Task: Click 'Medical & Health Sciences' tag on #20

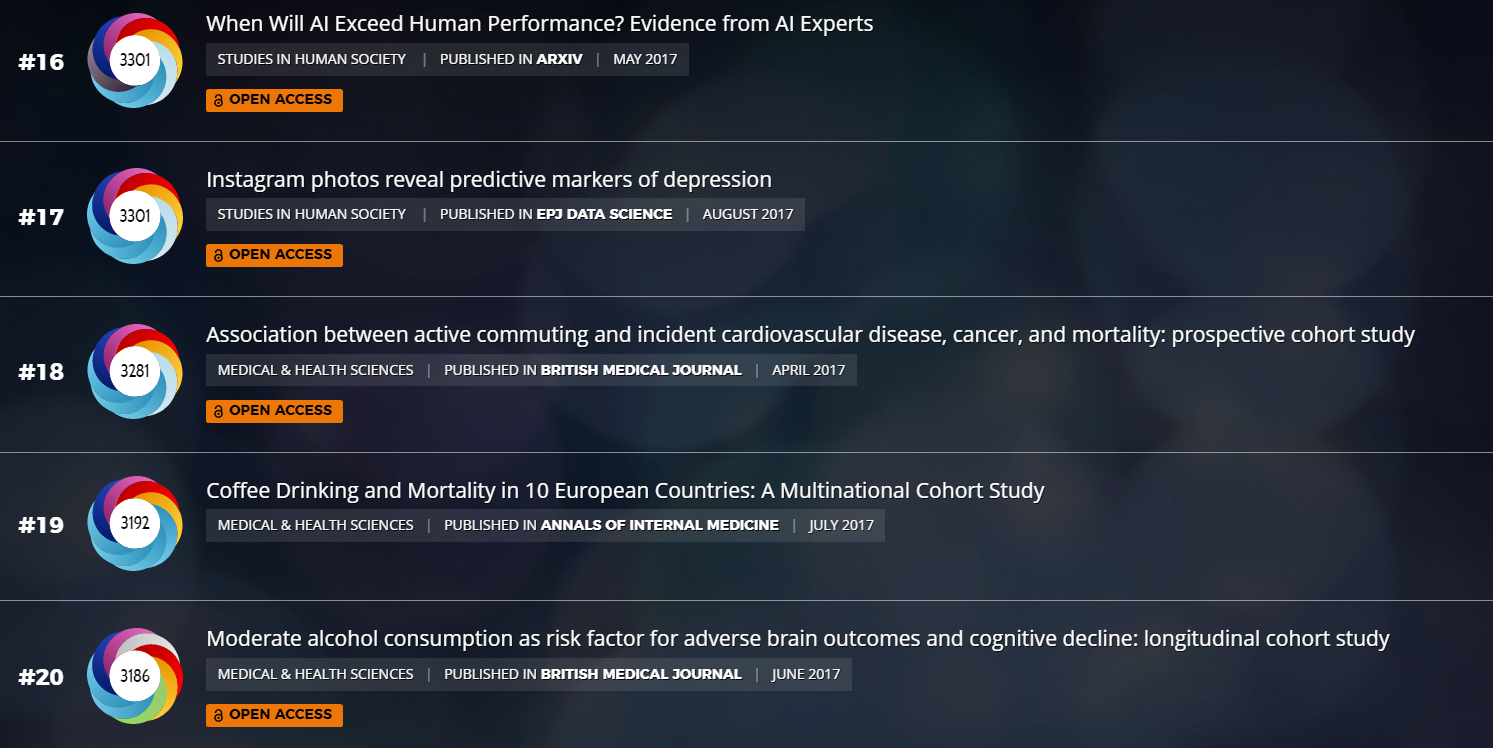Action: 315,674
